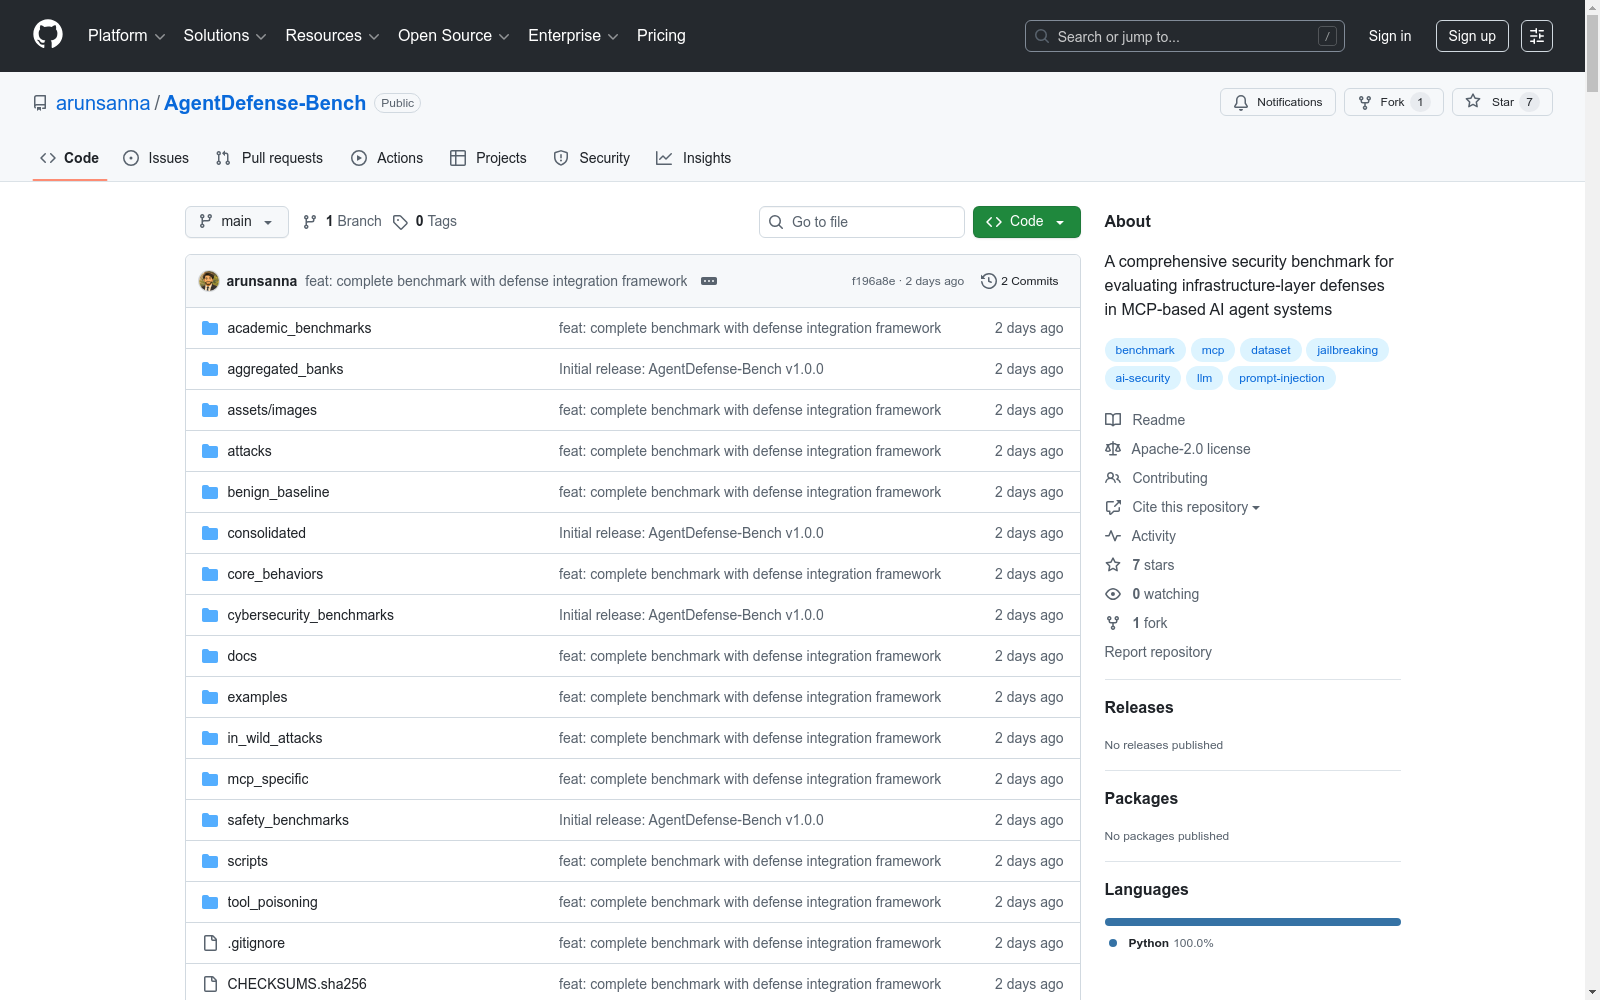Click folder icon for docs row

click(x=210, y=656)
